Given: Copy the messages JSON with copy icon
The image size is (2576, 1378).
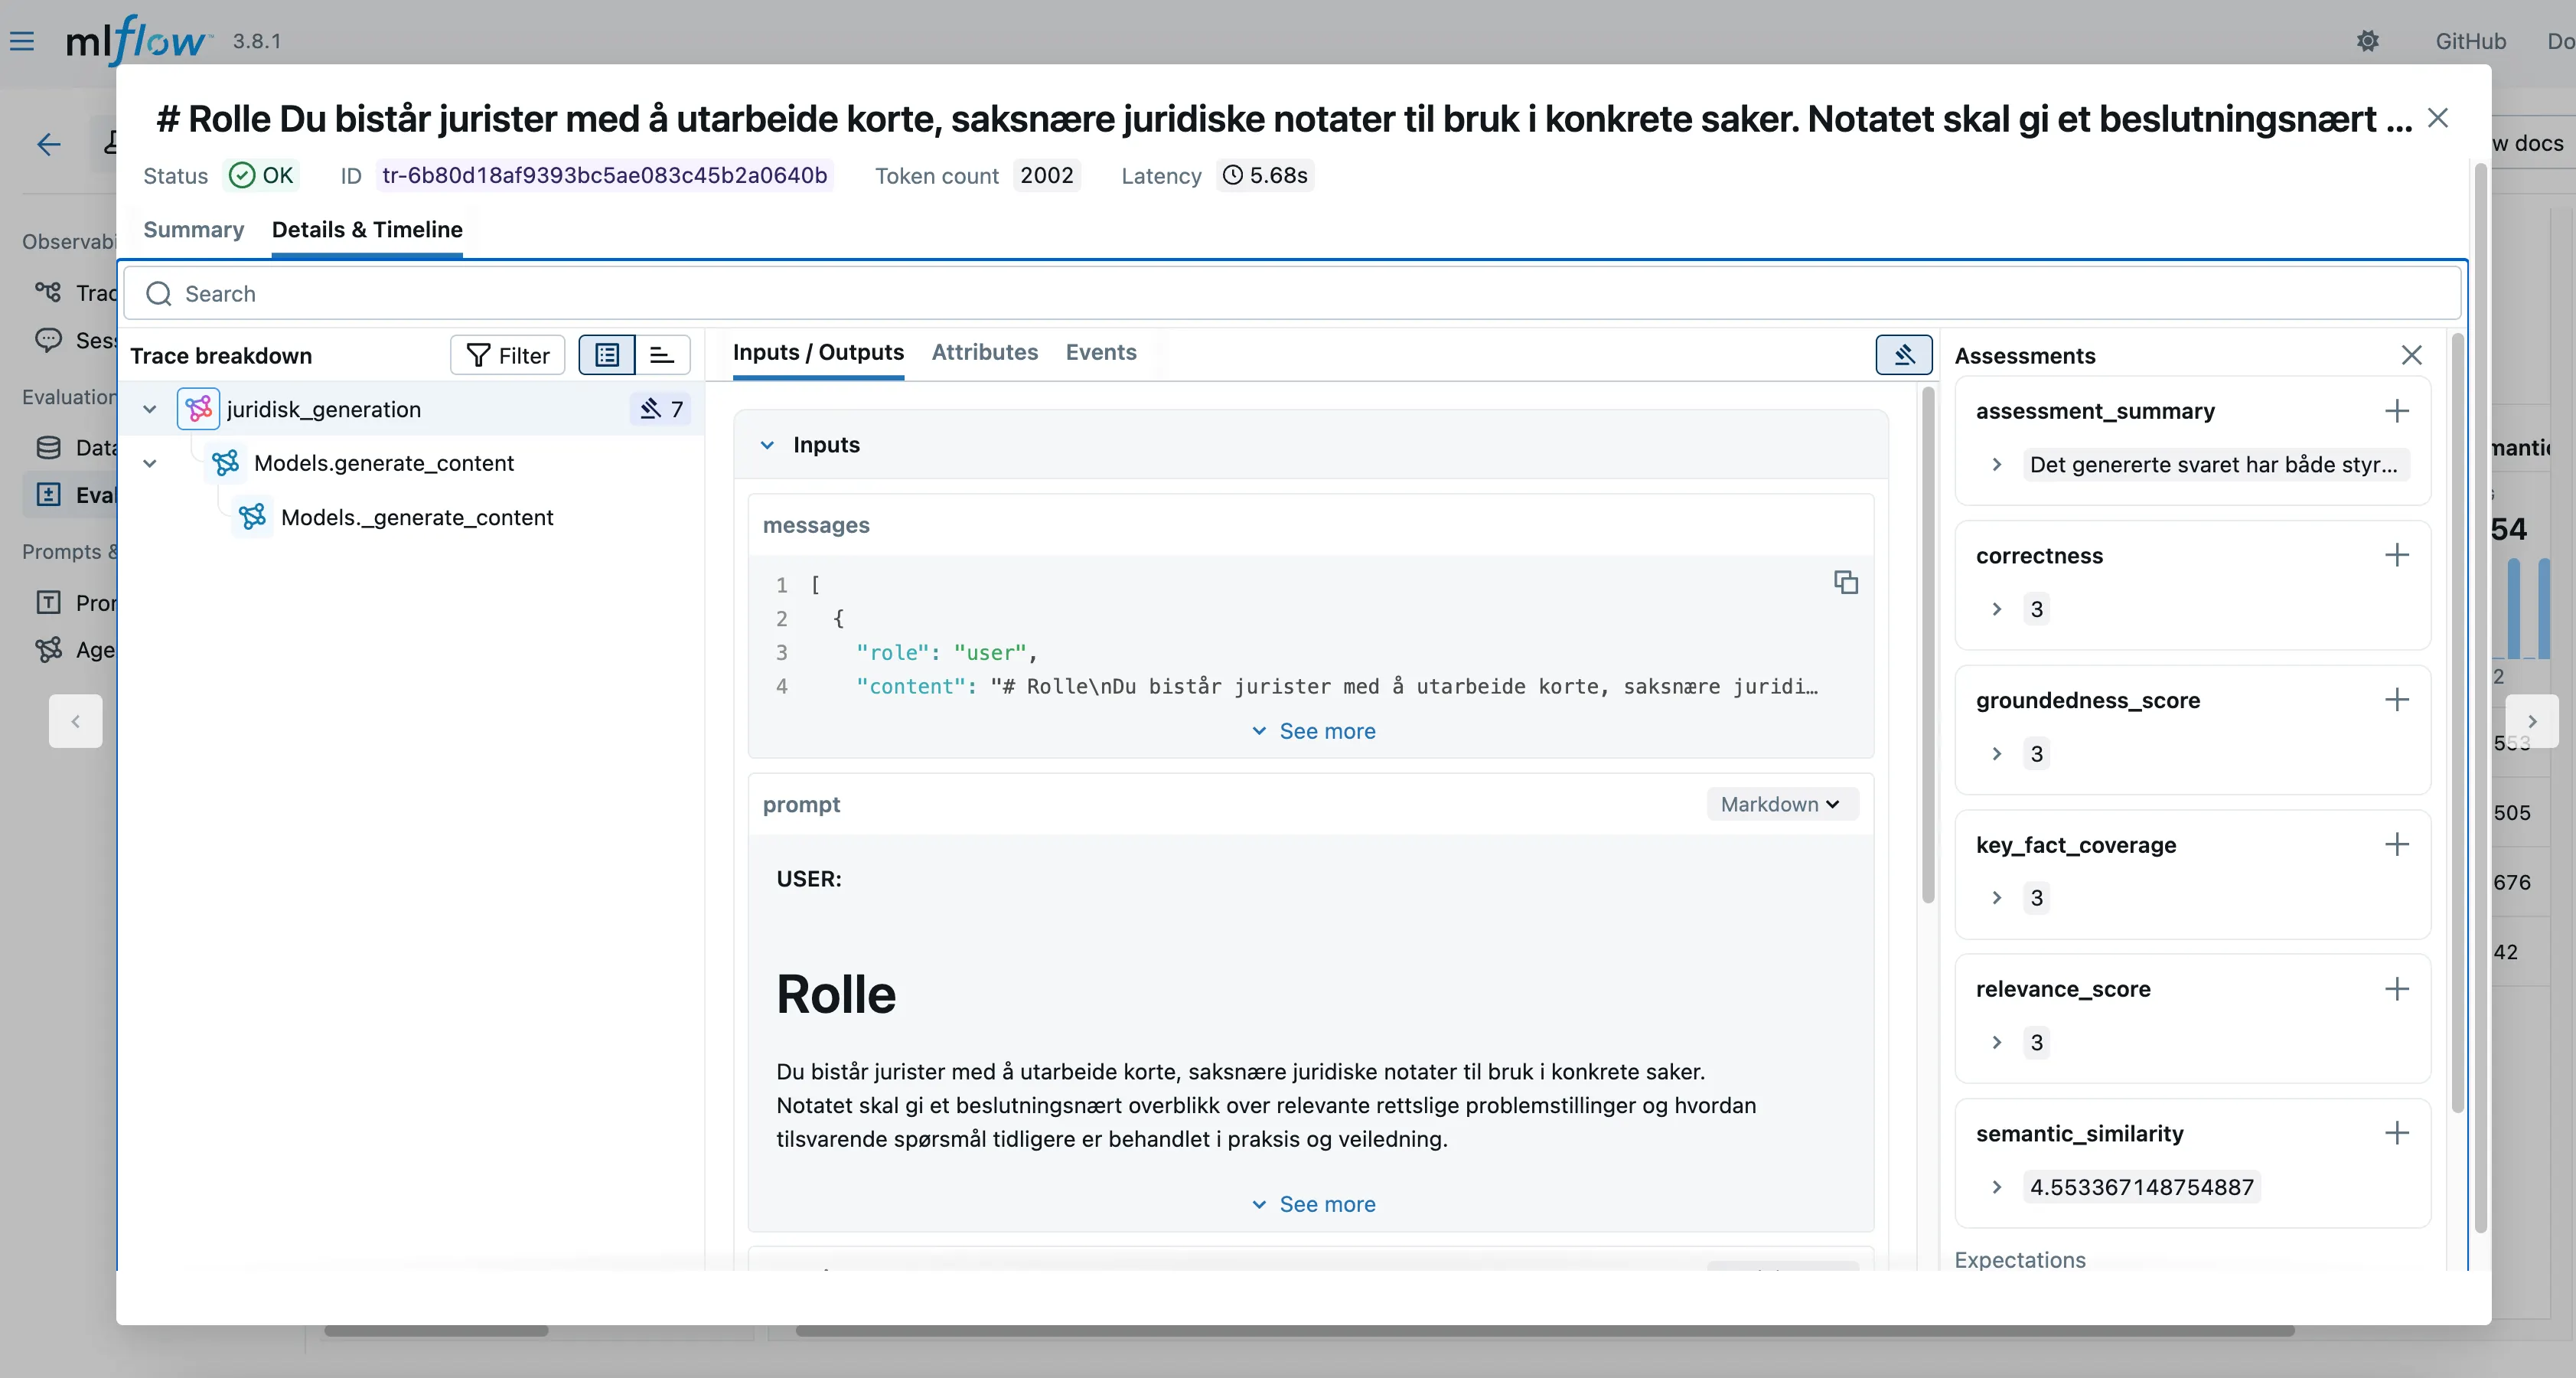Looking at the screenshot, I should pyautogui.click(x=1845, y=582).
